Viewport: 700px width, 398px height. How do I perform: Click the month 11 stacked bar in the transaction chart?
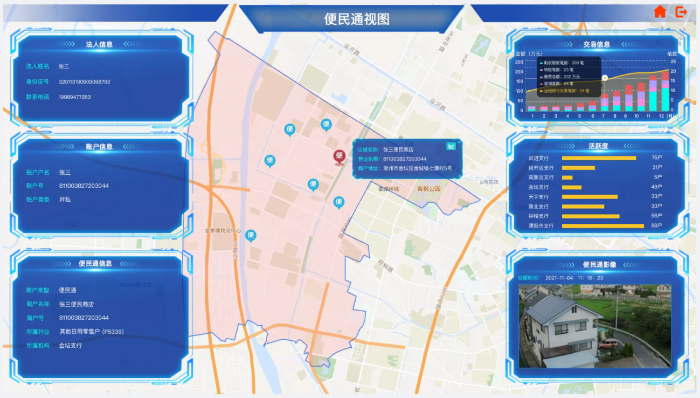point(653,93)
